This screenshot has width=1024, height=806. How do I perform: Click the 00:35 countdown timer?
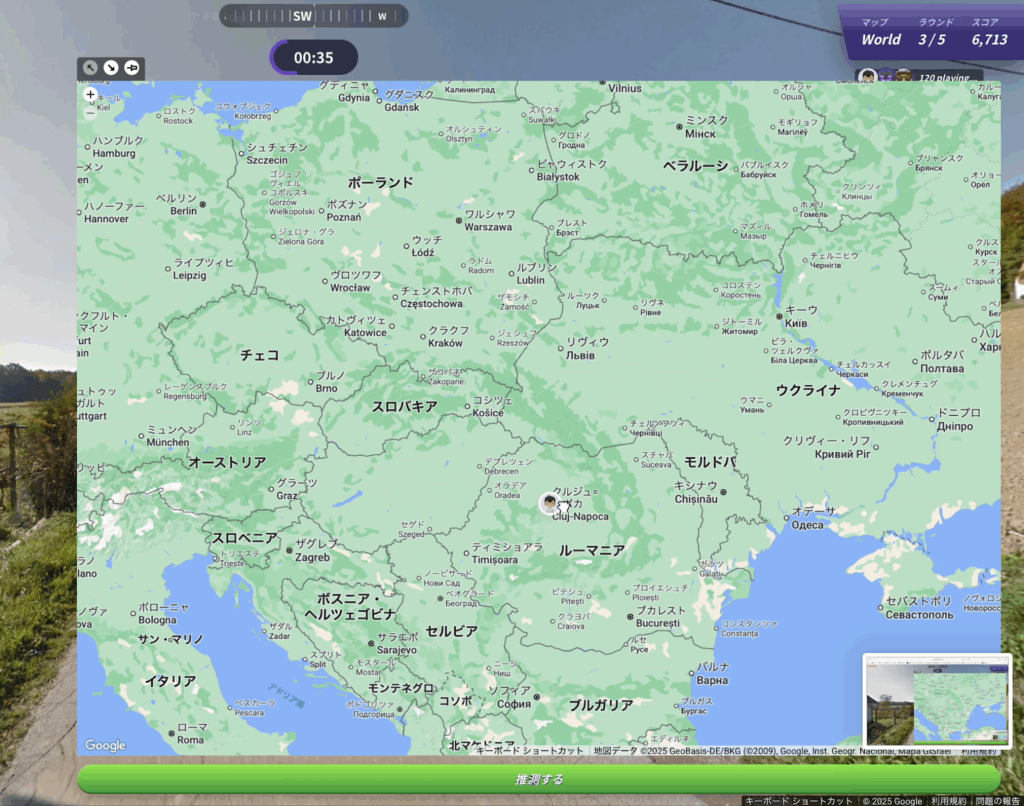pyautogui.click(x=313, y=57)
